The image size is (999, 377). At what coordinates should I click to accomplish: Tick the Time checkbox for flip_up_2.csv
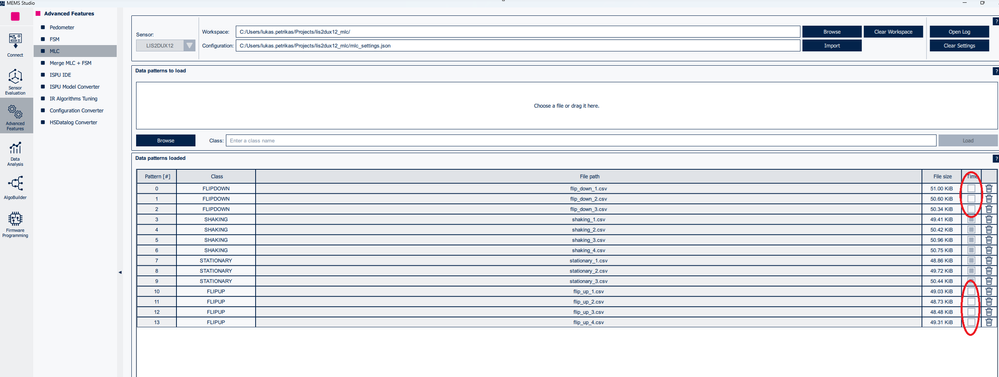[971, 301]
